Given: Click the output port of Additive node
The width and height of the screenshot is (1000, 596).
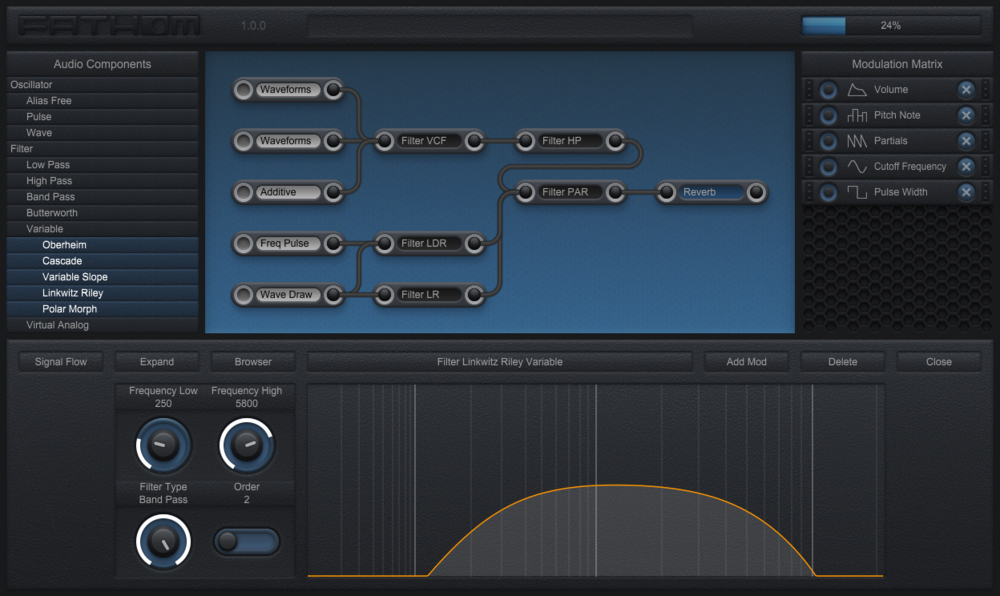Looking at the screenshot, I should [333, 192].
